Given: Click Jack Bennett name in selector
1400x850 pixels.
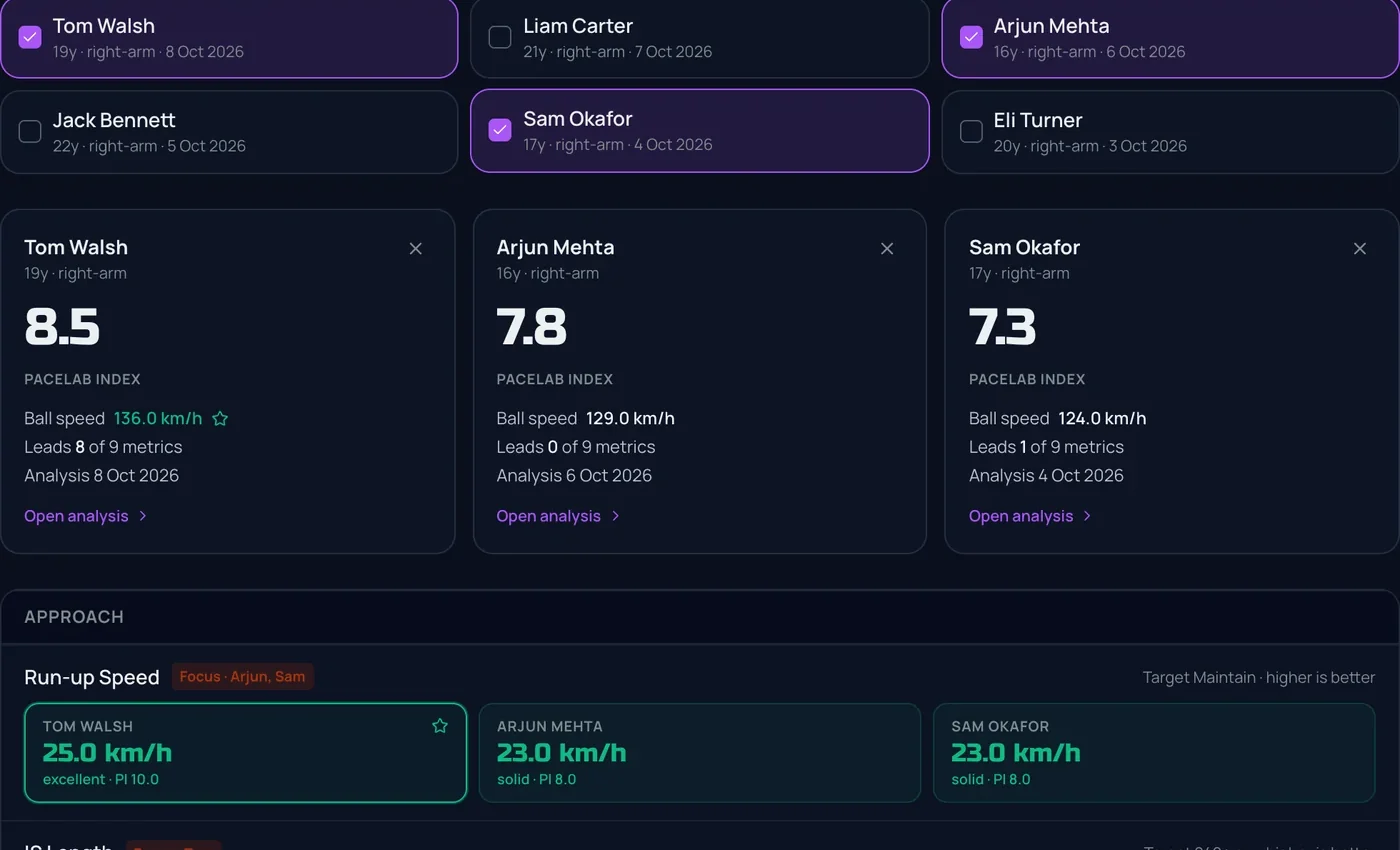Looking at the screenshot, I should (114, 120).
